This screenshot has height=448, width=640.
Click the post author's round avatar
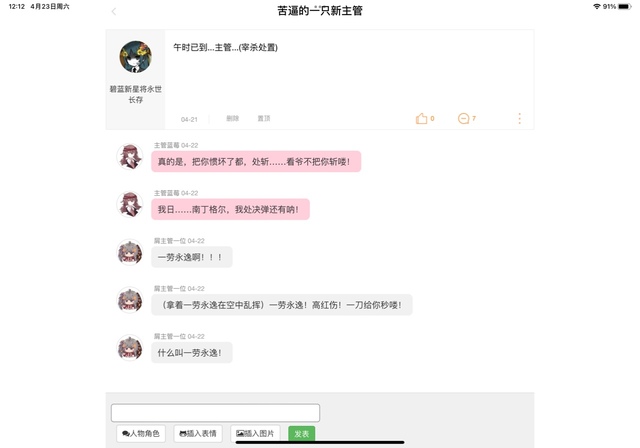point(136,57)
